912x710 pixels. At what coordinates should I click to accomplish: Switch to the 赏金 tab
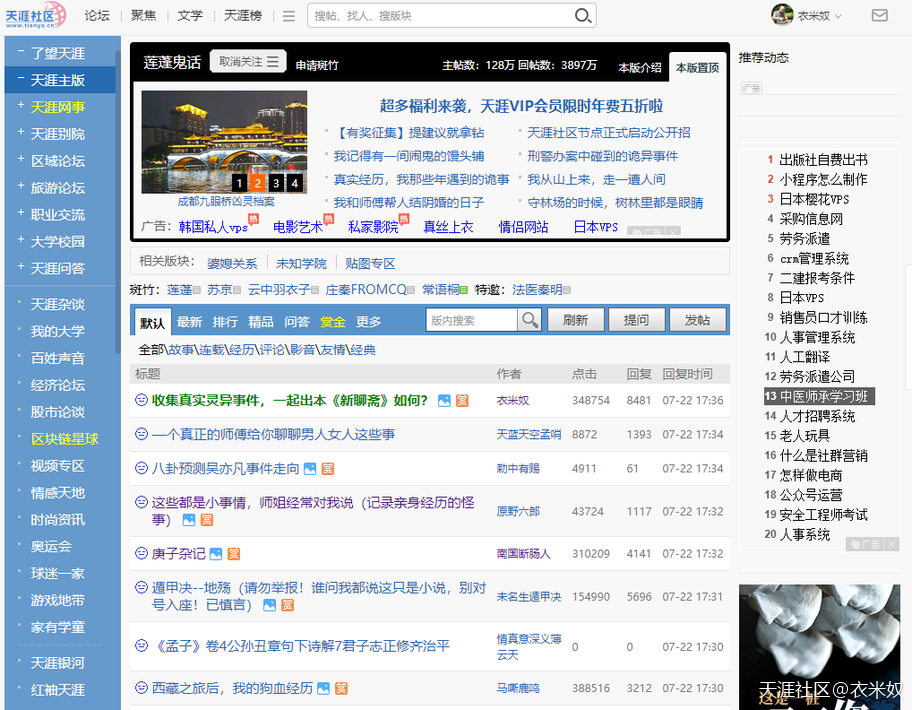(x=333, y=322)
